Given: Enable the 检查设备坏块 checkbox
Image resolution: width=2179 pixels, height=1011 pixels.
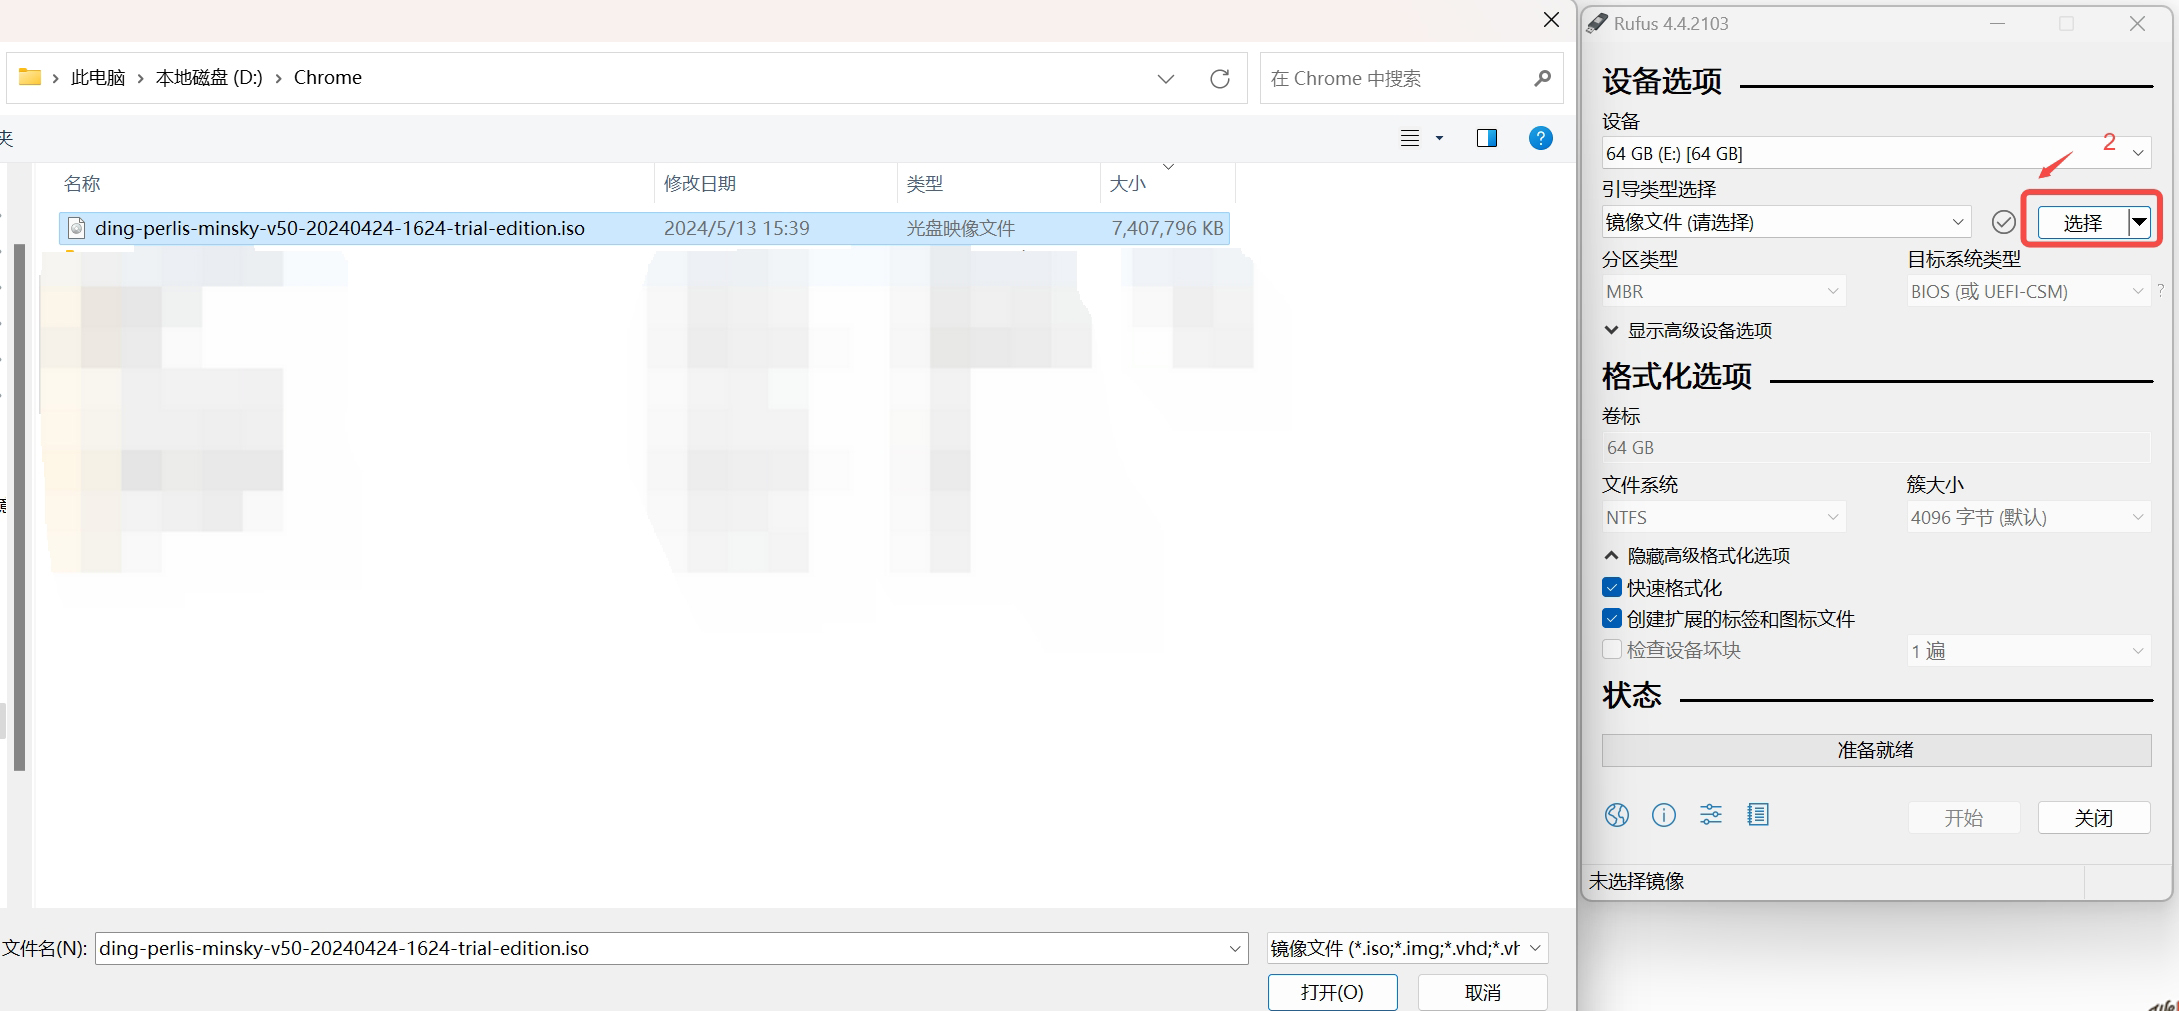Looking at the screenshot, I should point(1612,650).
